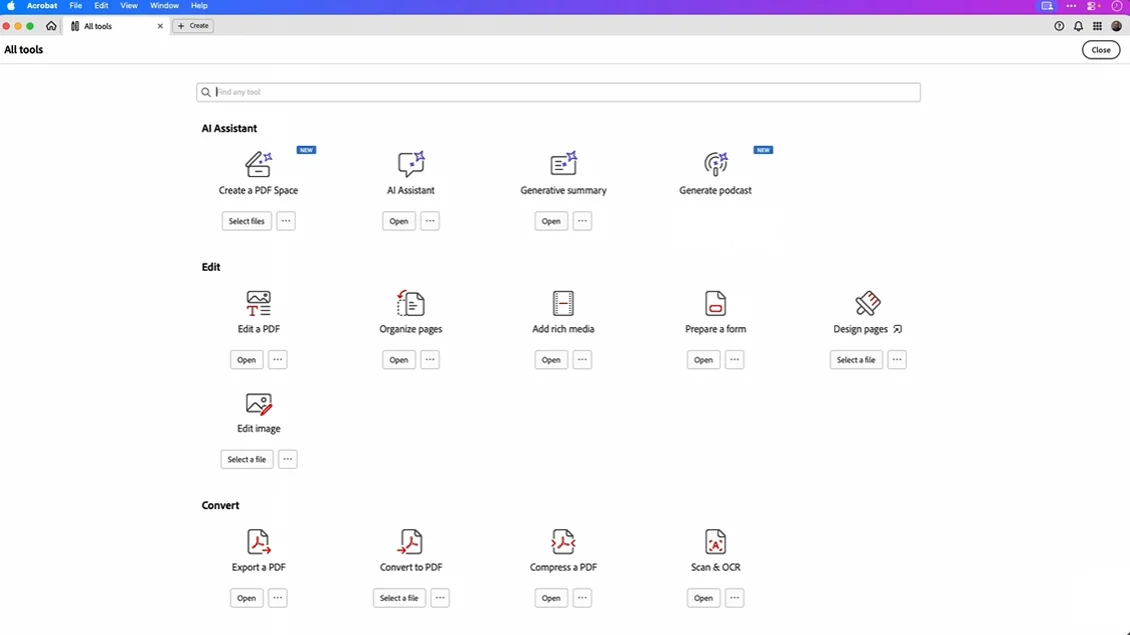1130x635 pixels.
Task: Open the Acrobat menu
Action: pyautogui.click(x=42, y=6)
